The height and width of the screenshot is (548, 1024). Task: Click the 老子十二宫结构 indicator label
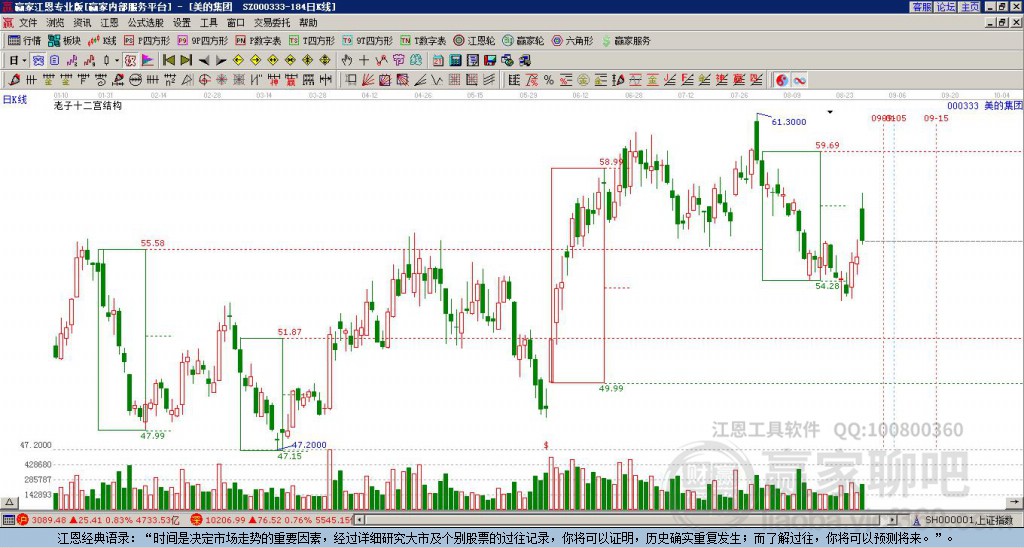click(88, 105)
